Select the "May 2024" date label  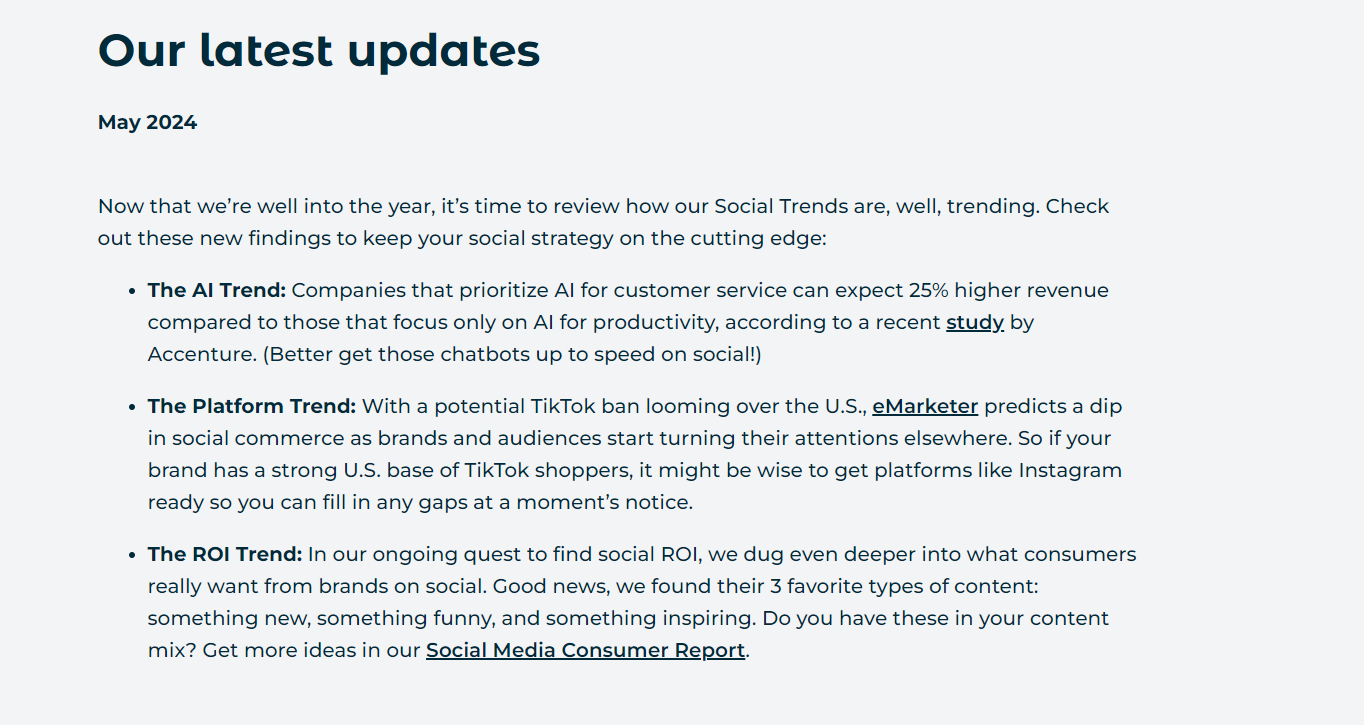pos(147,123)
